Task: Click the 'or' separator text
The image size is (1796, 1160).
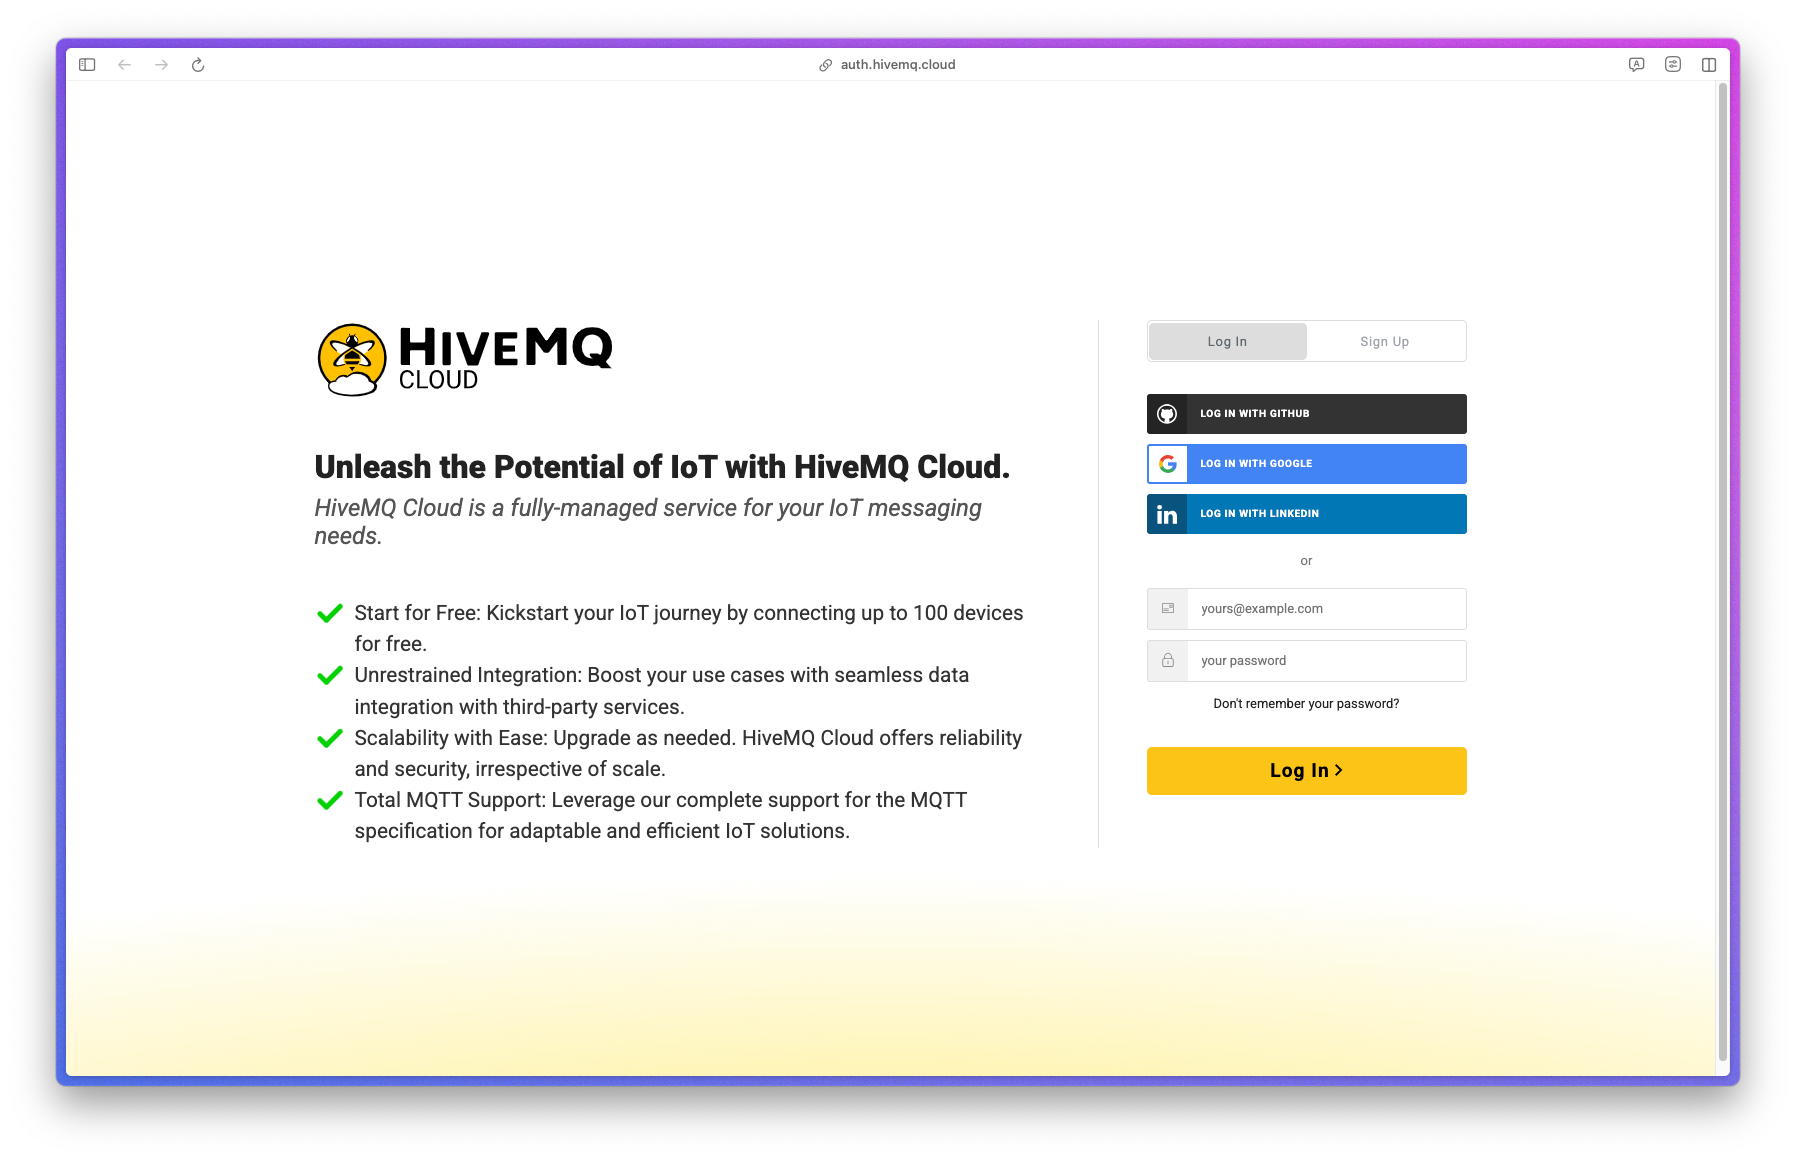Action: 1306,561
